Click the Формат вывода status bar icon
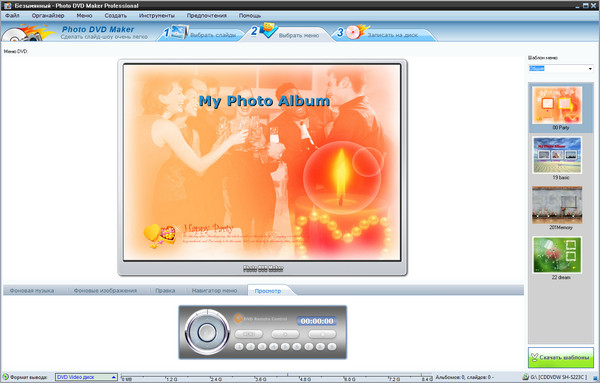 5,377
